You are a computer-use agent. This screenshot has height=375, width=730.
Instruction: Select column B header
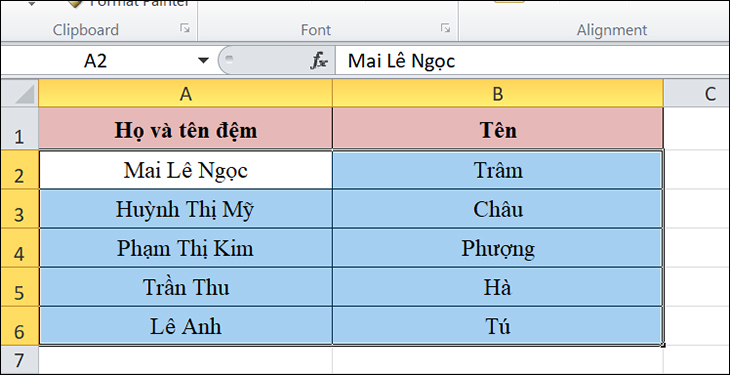(498, 94)
